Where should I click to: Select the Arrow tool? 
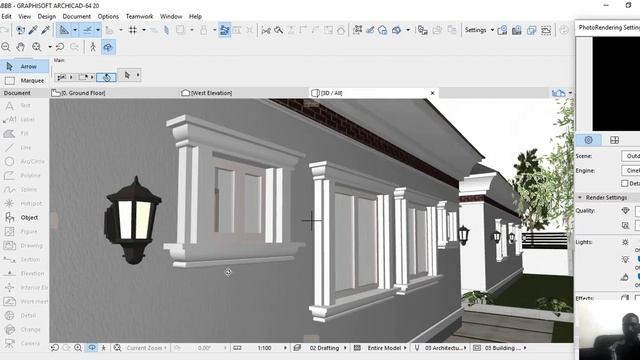(24, 66)
